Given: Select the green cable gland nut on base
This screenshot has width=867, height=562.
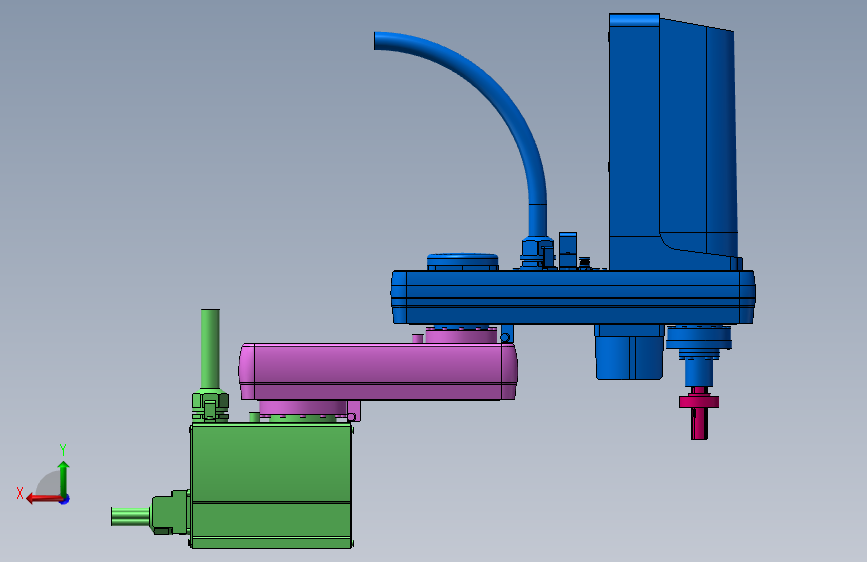Looking at the screenshot, I should point(210,407).
